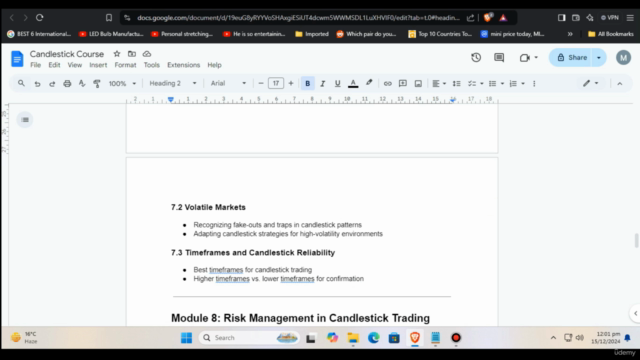Open the Arial font dropdown
The width and height of the screenshot is (640, 360).
coord(228,83)
